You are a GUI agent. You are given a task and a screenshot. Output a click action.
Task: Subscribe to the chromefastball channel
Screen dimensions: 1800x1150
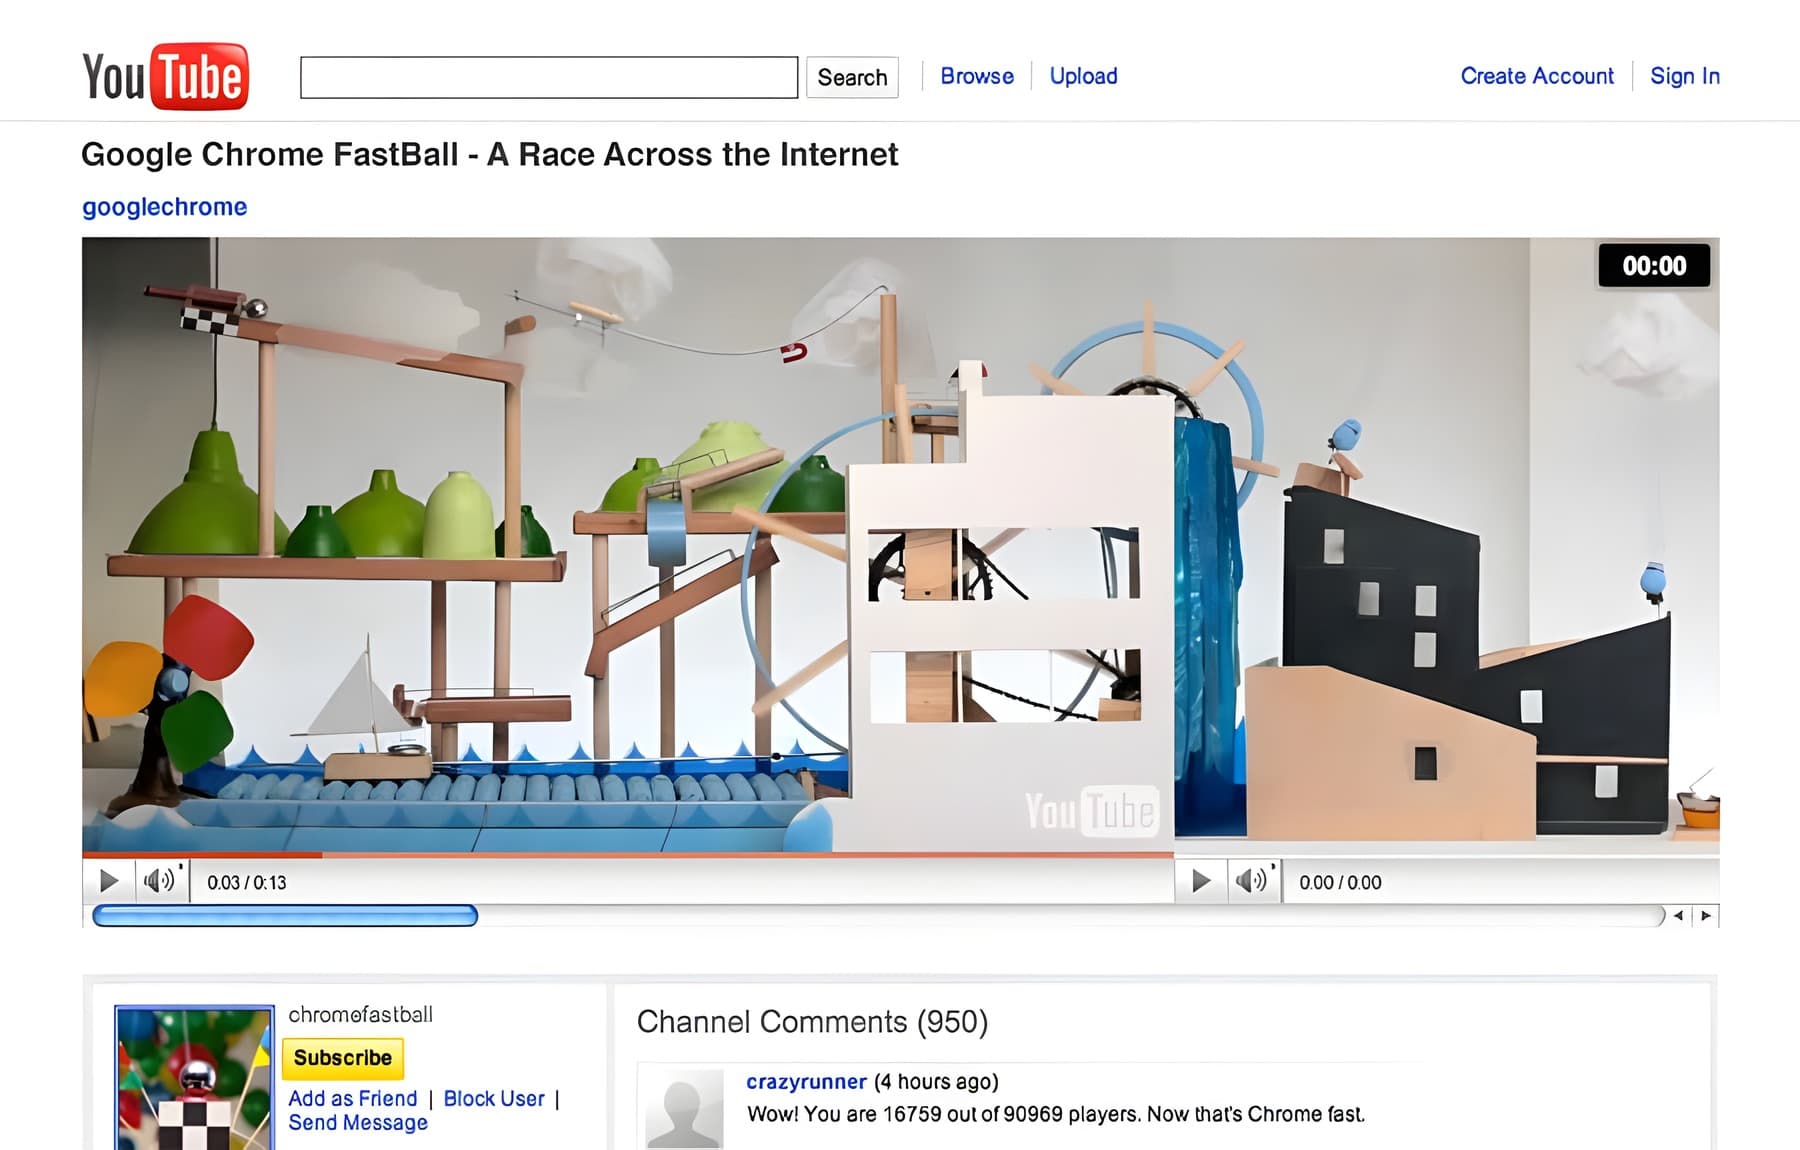click(x=343, y=1058)
